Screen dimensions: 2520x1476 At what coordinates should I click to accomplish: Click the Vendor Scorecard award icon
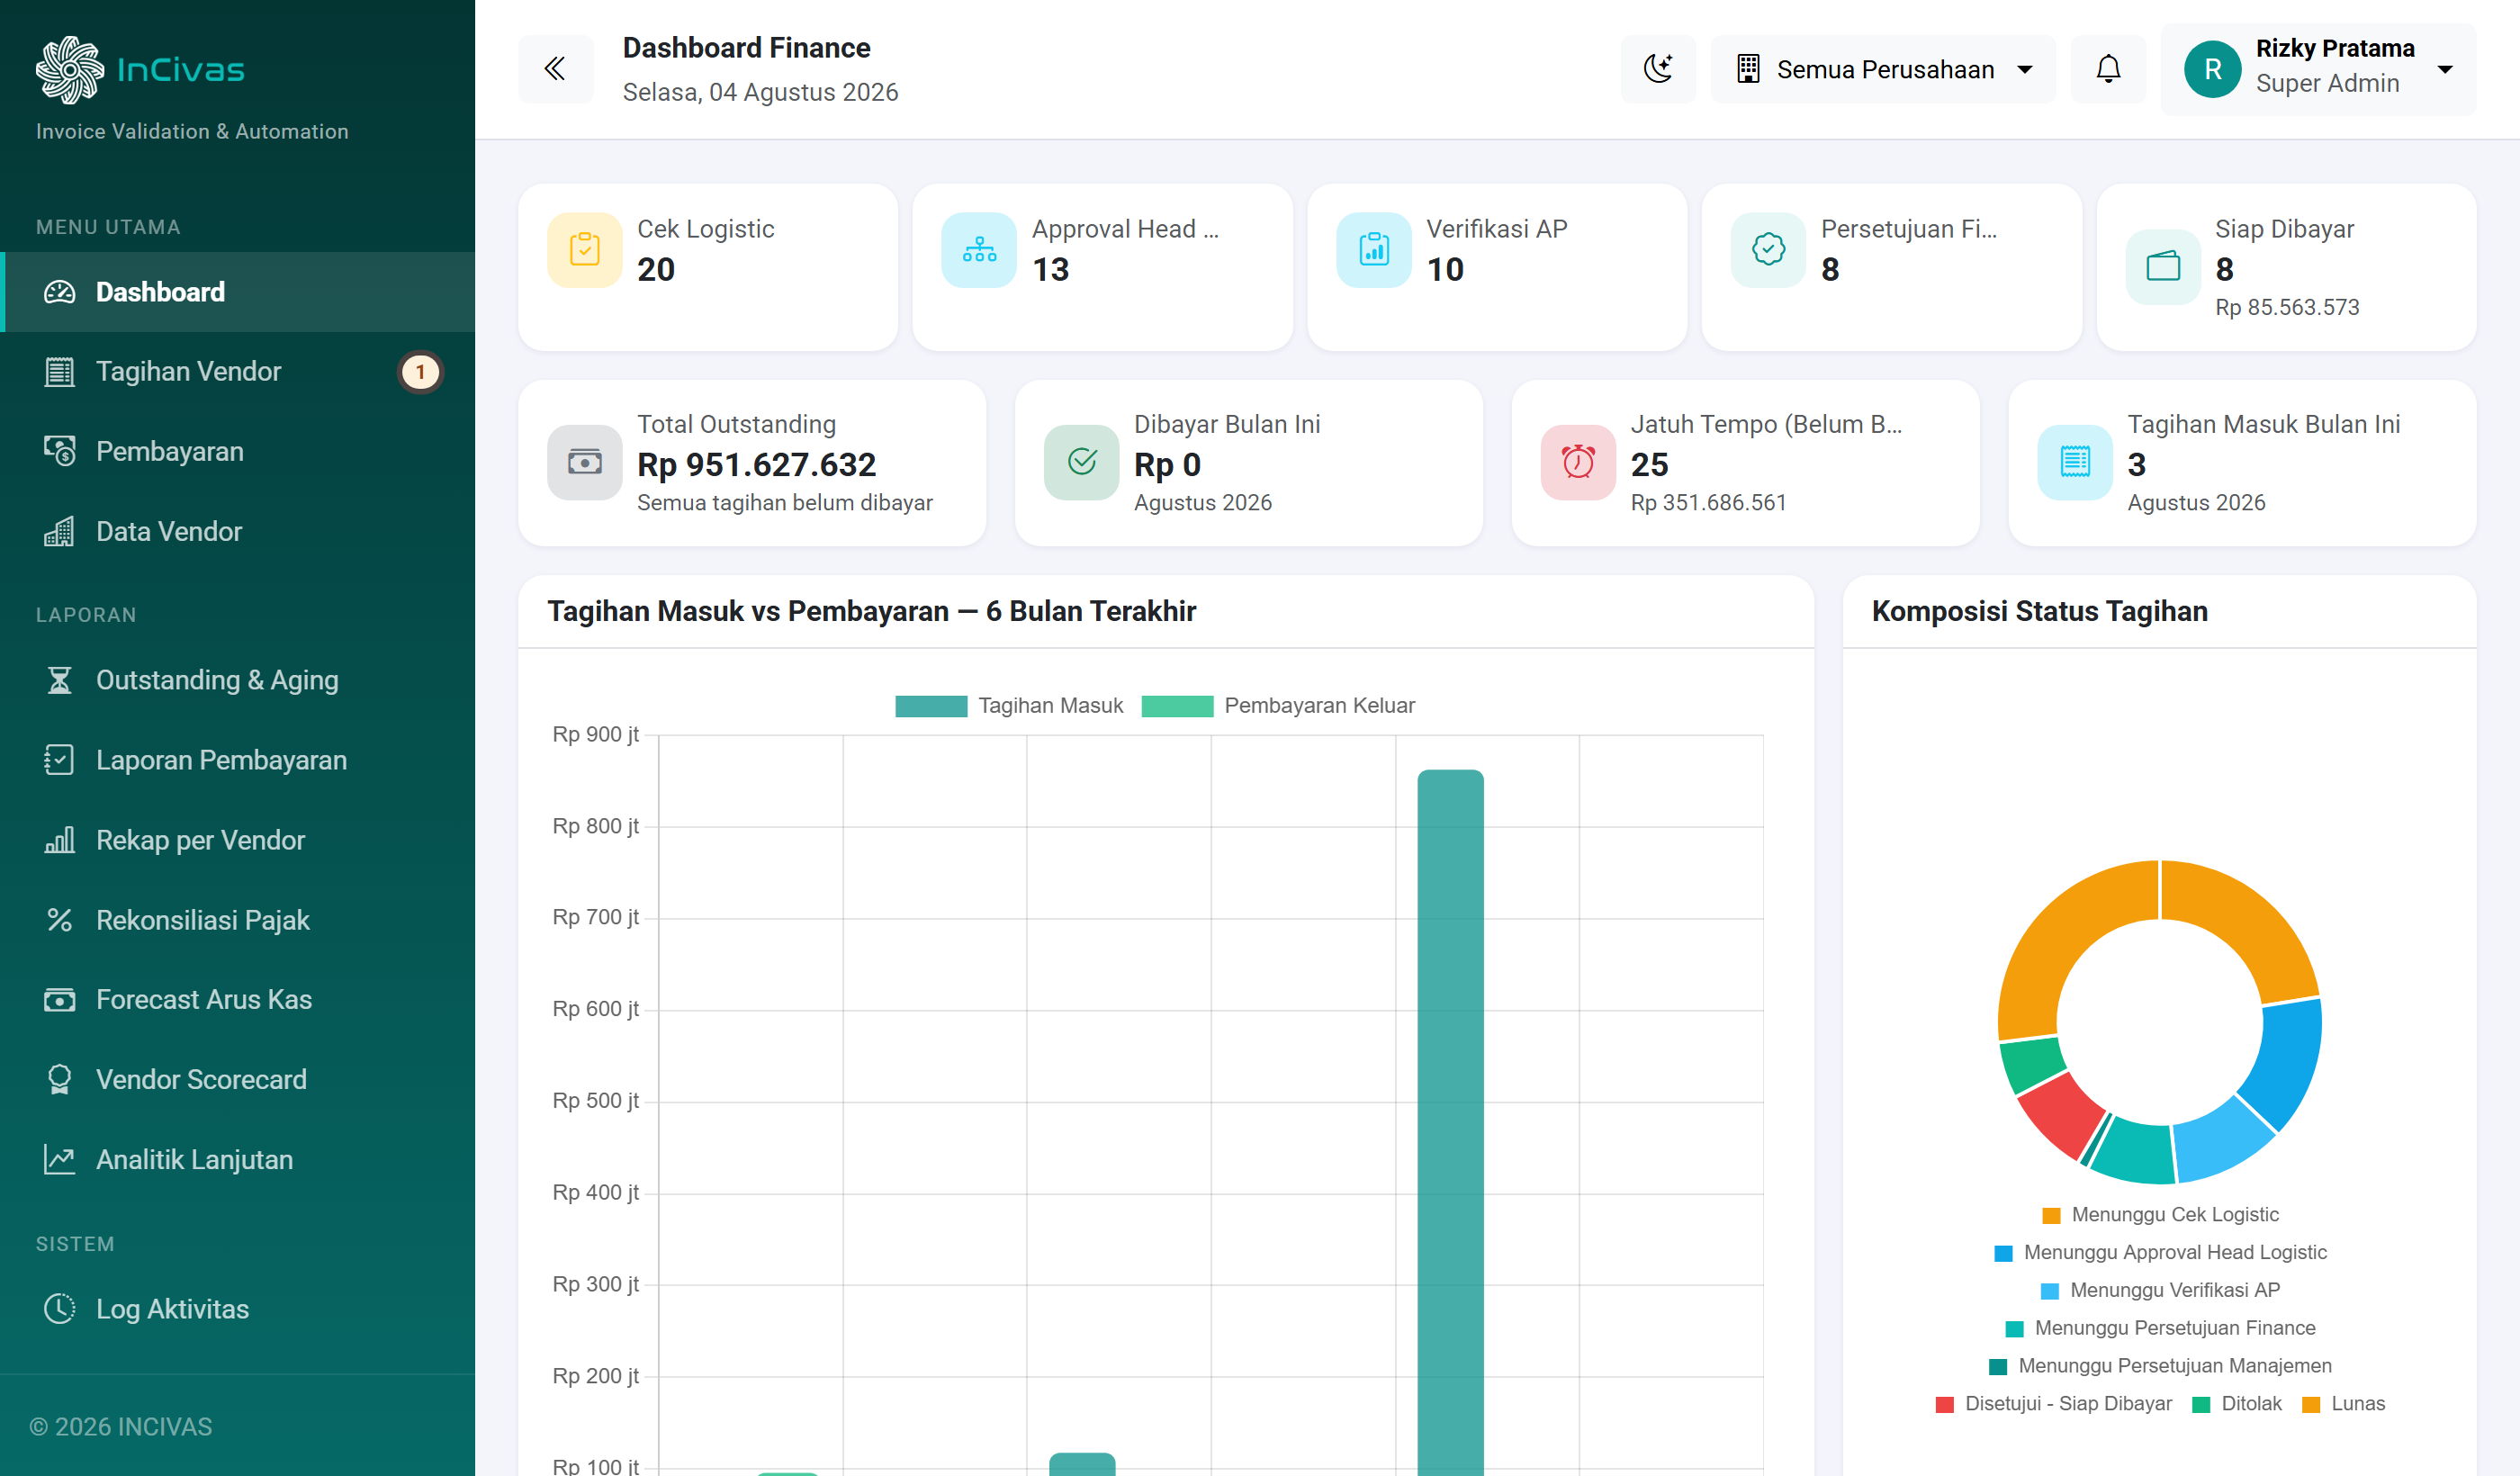60,1080
